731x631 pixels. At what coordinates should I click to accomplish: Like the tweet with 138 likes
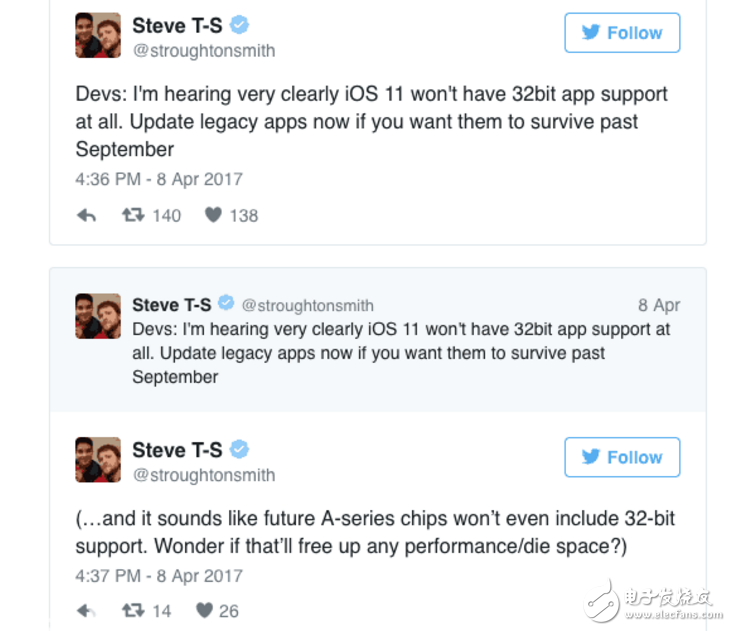pyautogui.click(x=213, y=215)
